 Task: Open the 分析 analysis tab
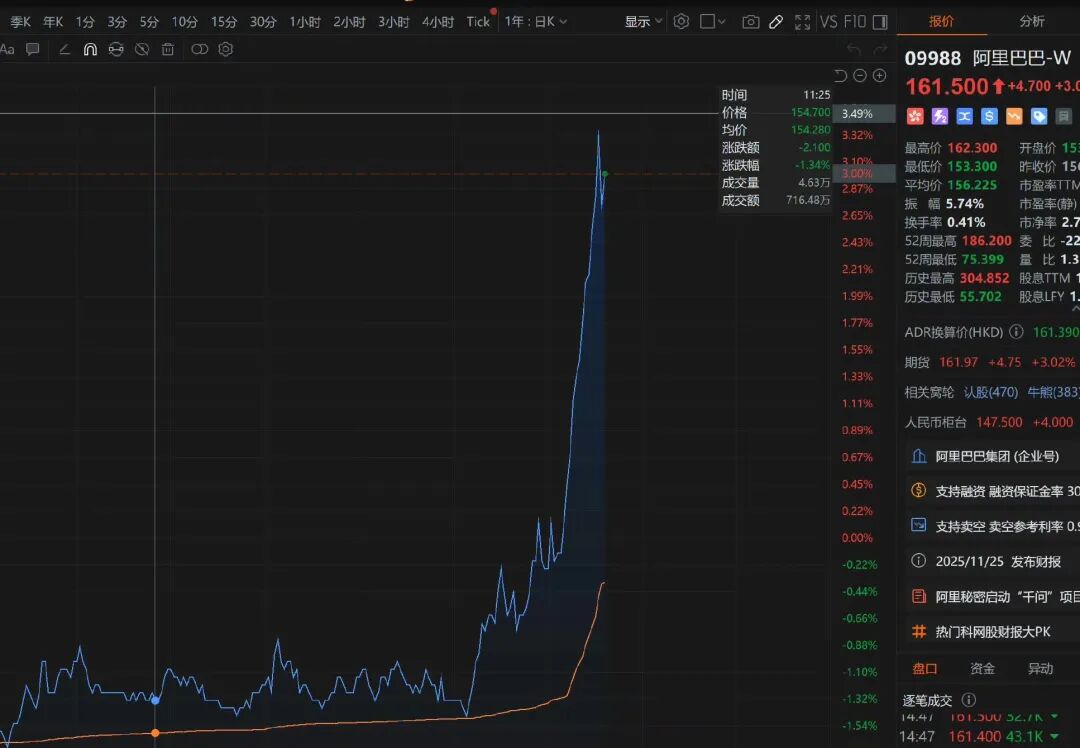point(1032,21)
